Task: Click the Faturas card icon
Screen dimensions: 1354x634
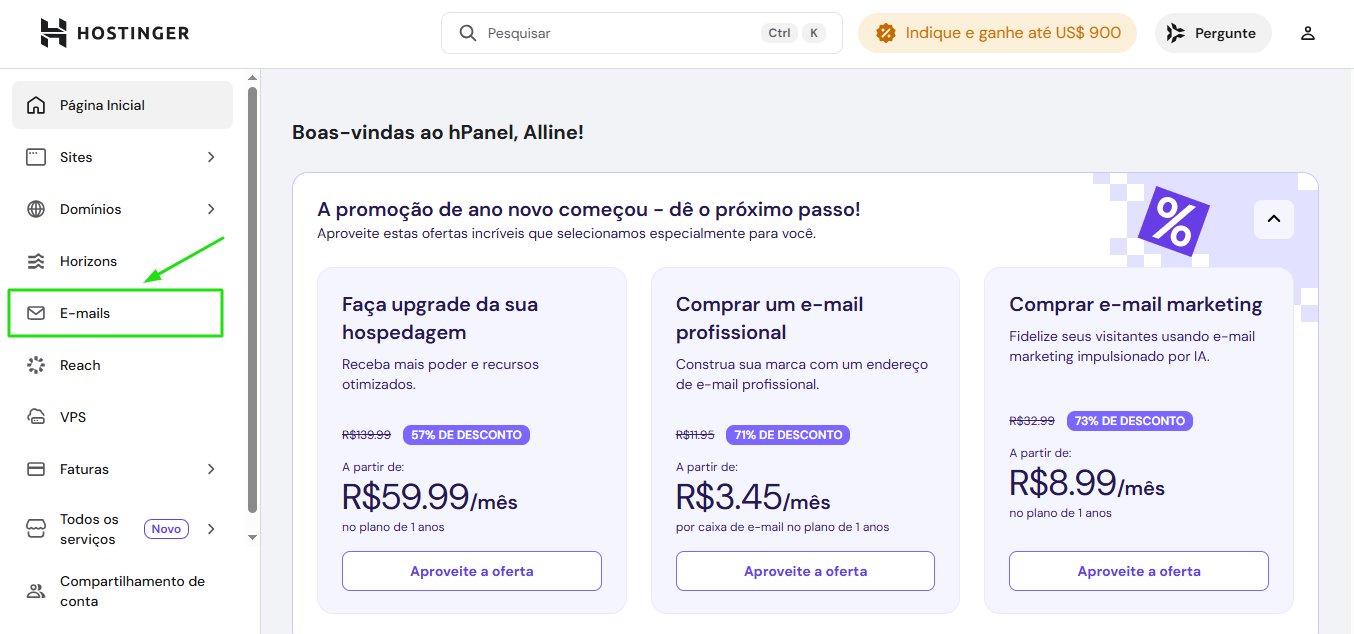Action: tap(36, 469)
